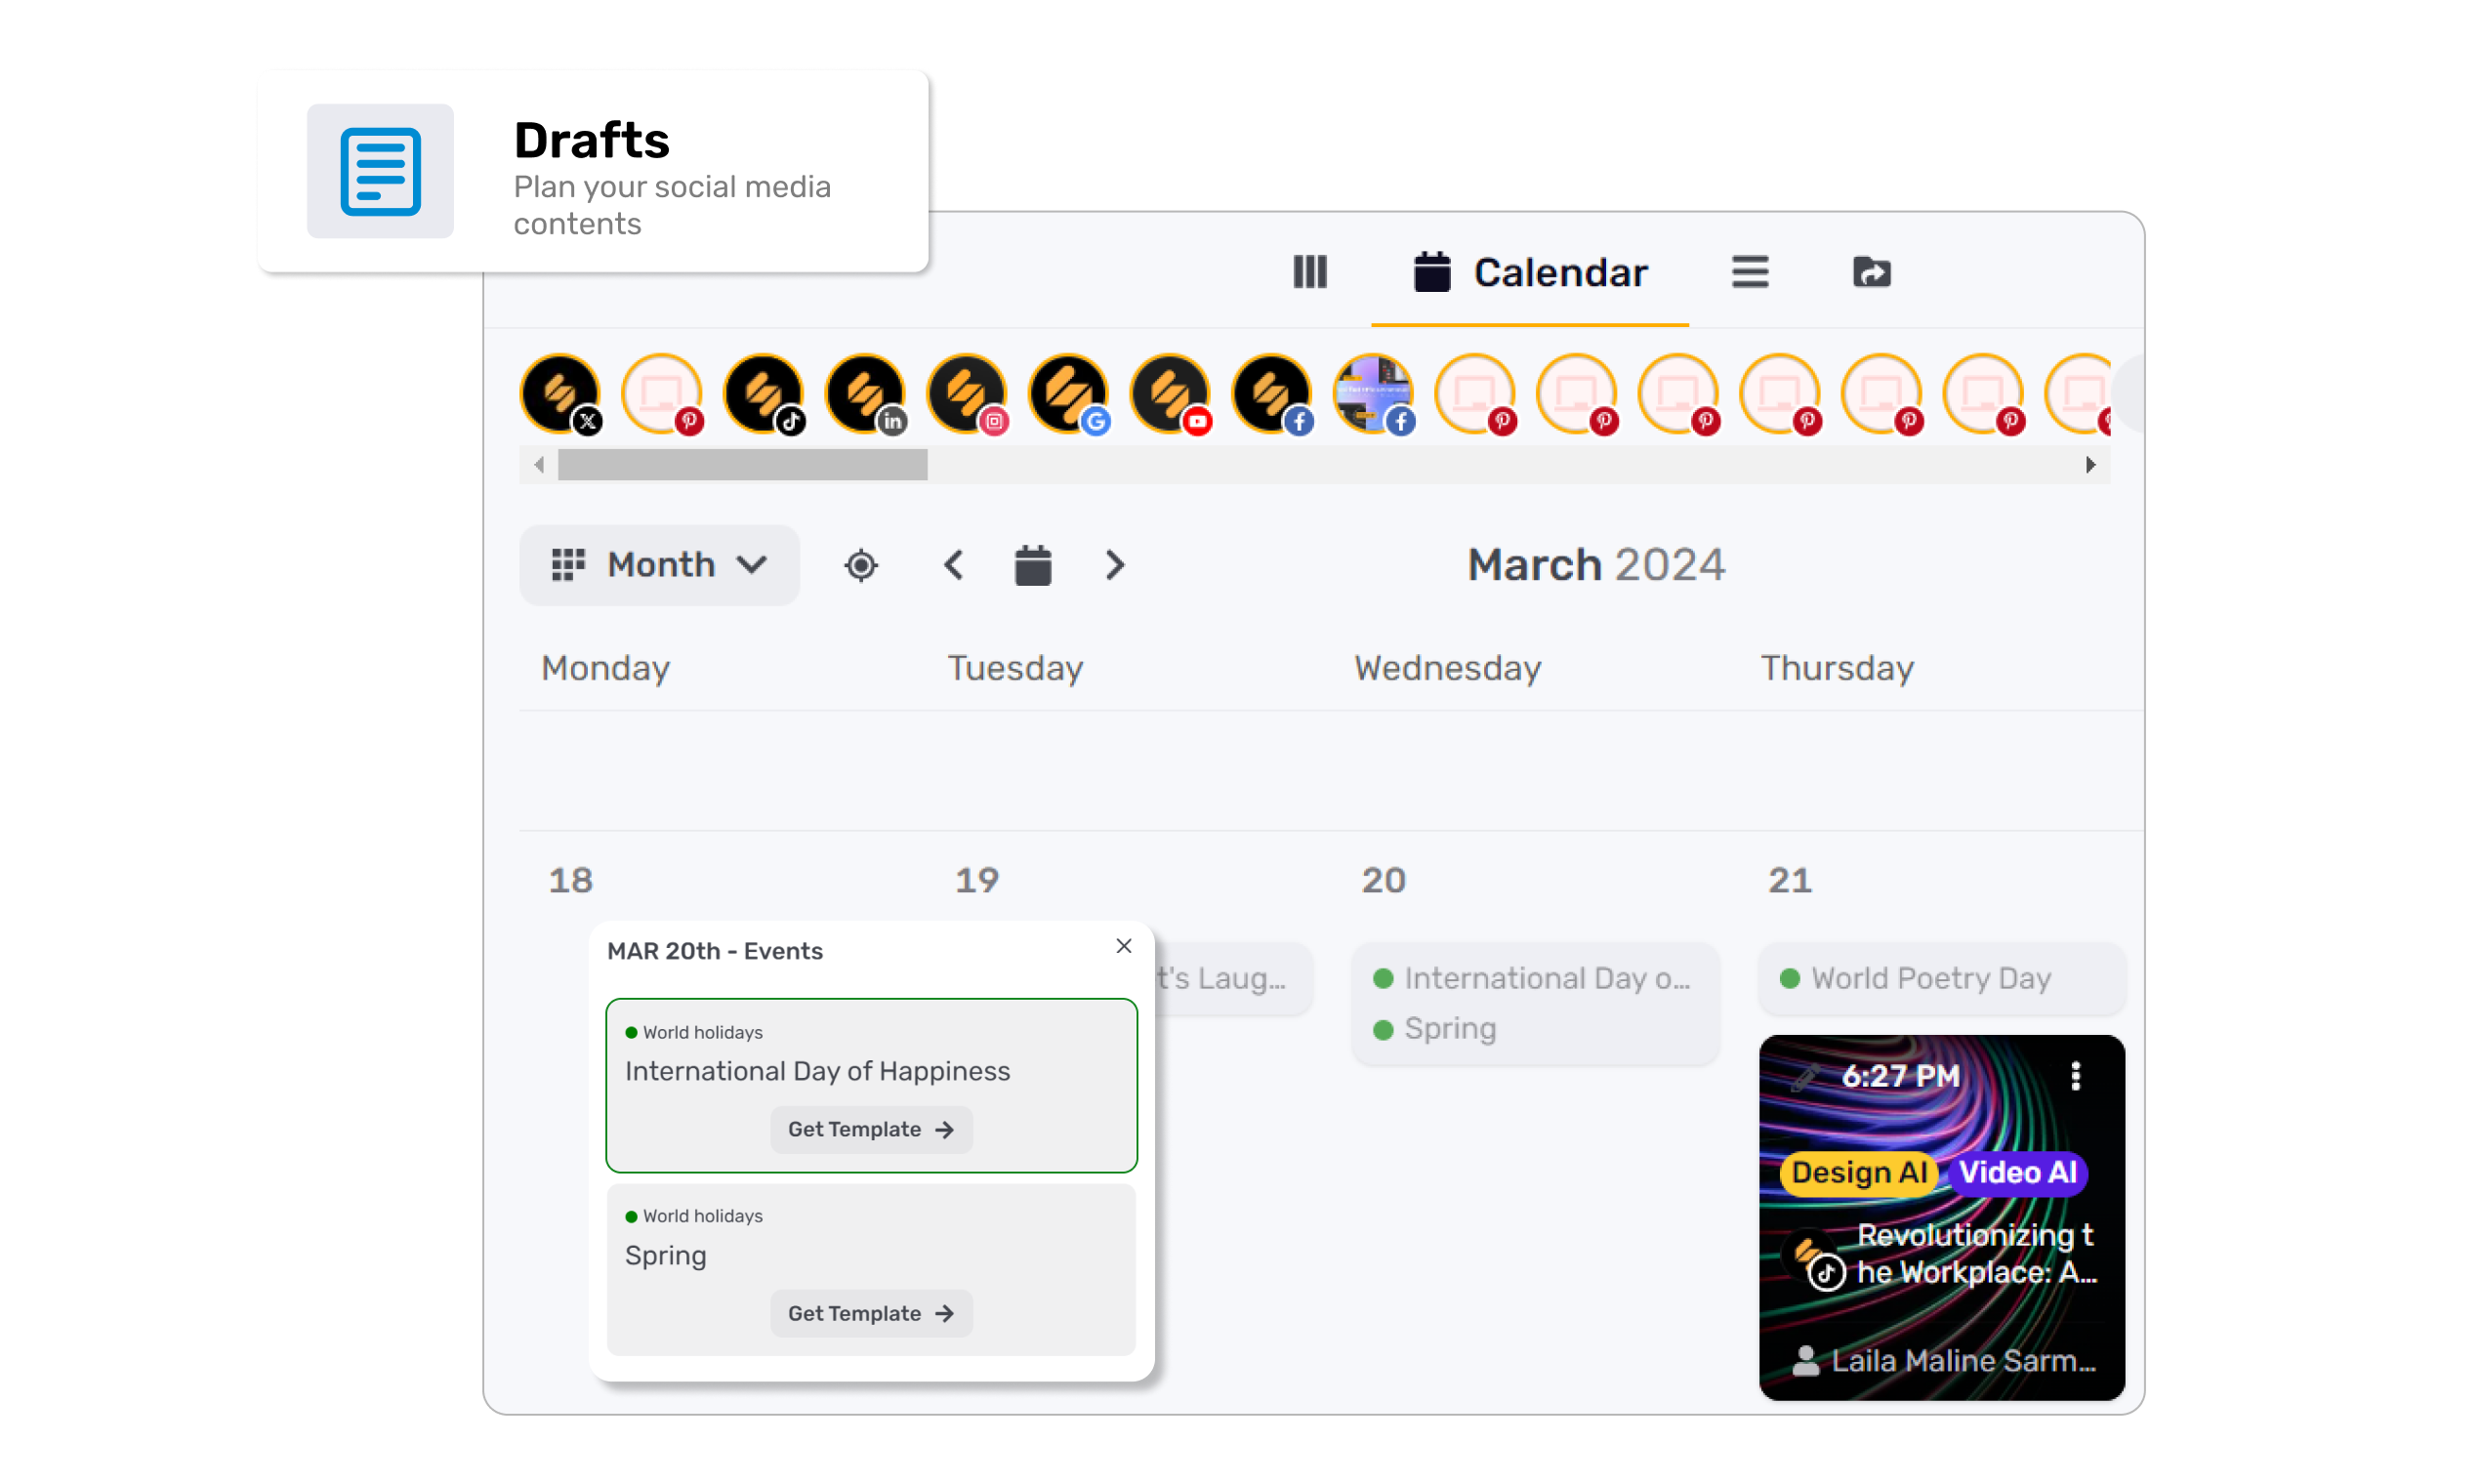Click the accounts horizontal scrollbar thumb
Image resolution: width=2480 pixels, height=1484 pixels.
(742, 465)
